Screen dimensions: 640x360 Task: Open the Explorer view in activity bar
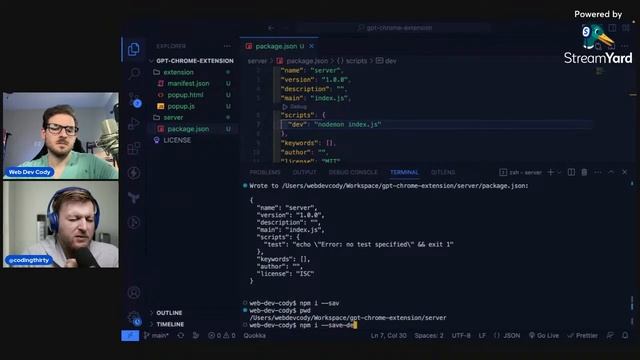point(133,49)
